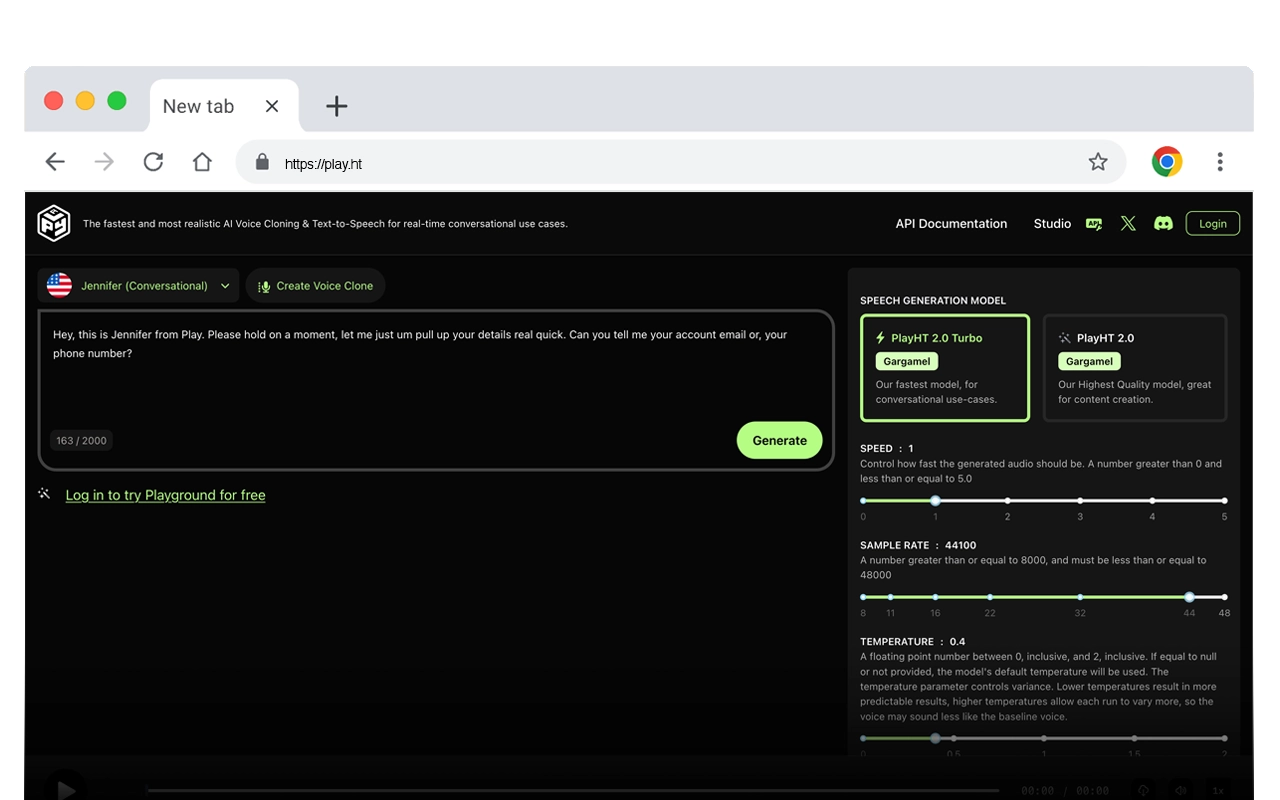Click the Login button
1280x800 pixels.
point(1213,224)
